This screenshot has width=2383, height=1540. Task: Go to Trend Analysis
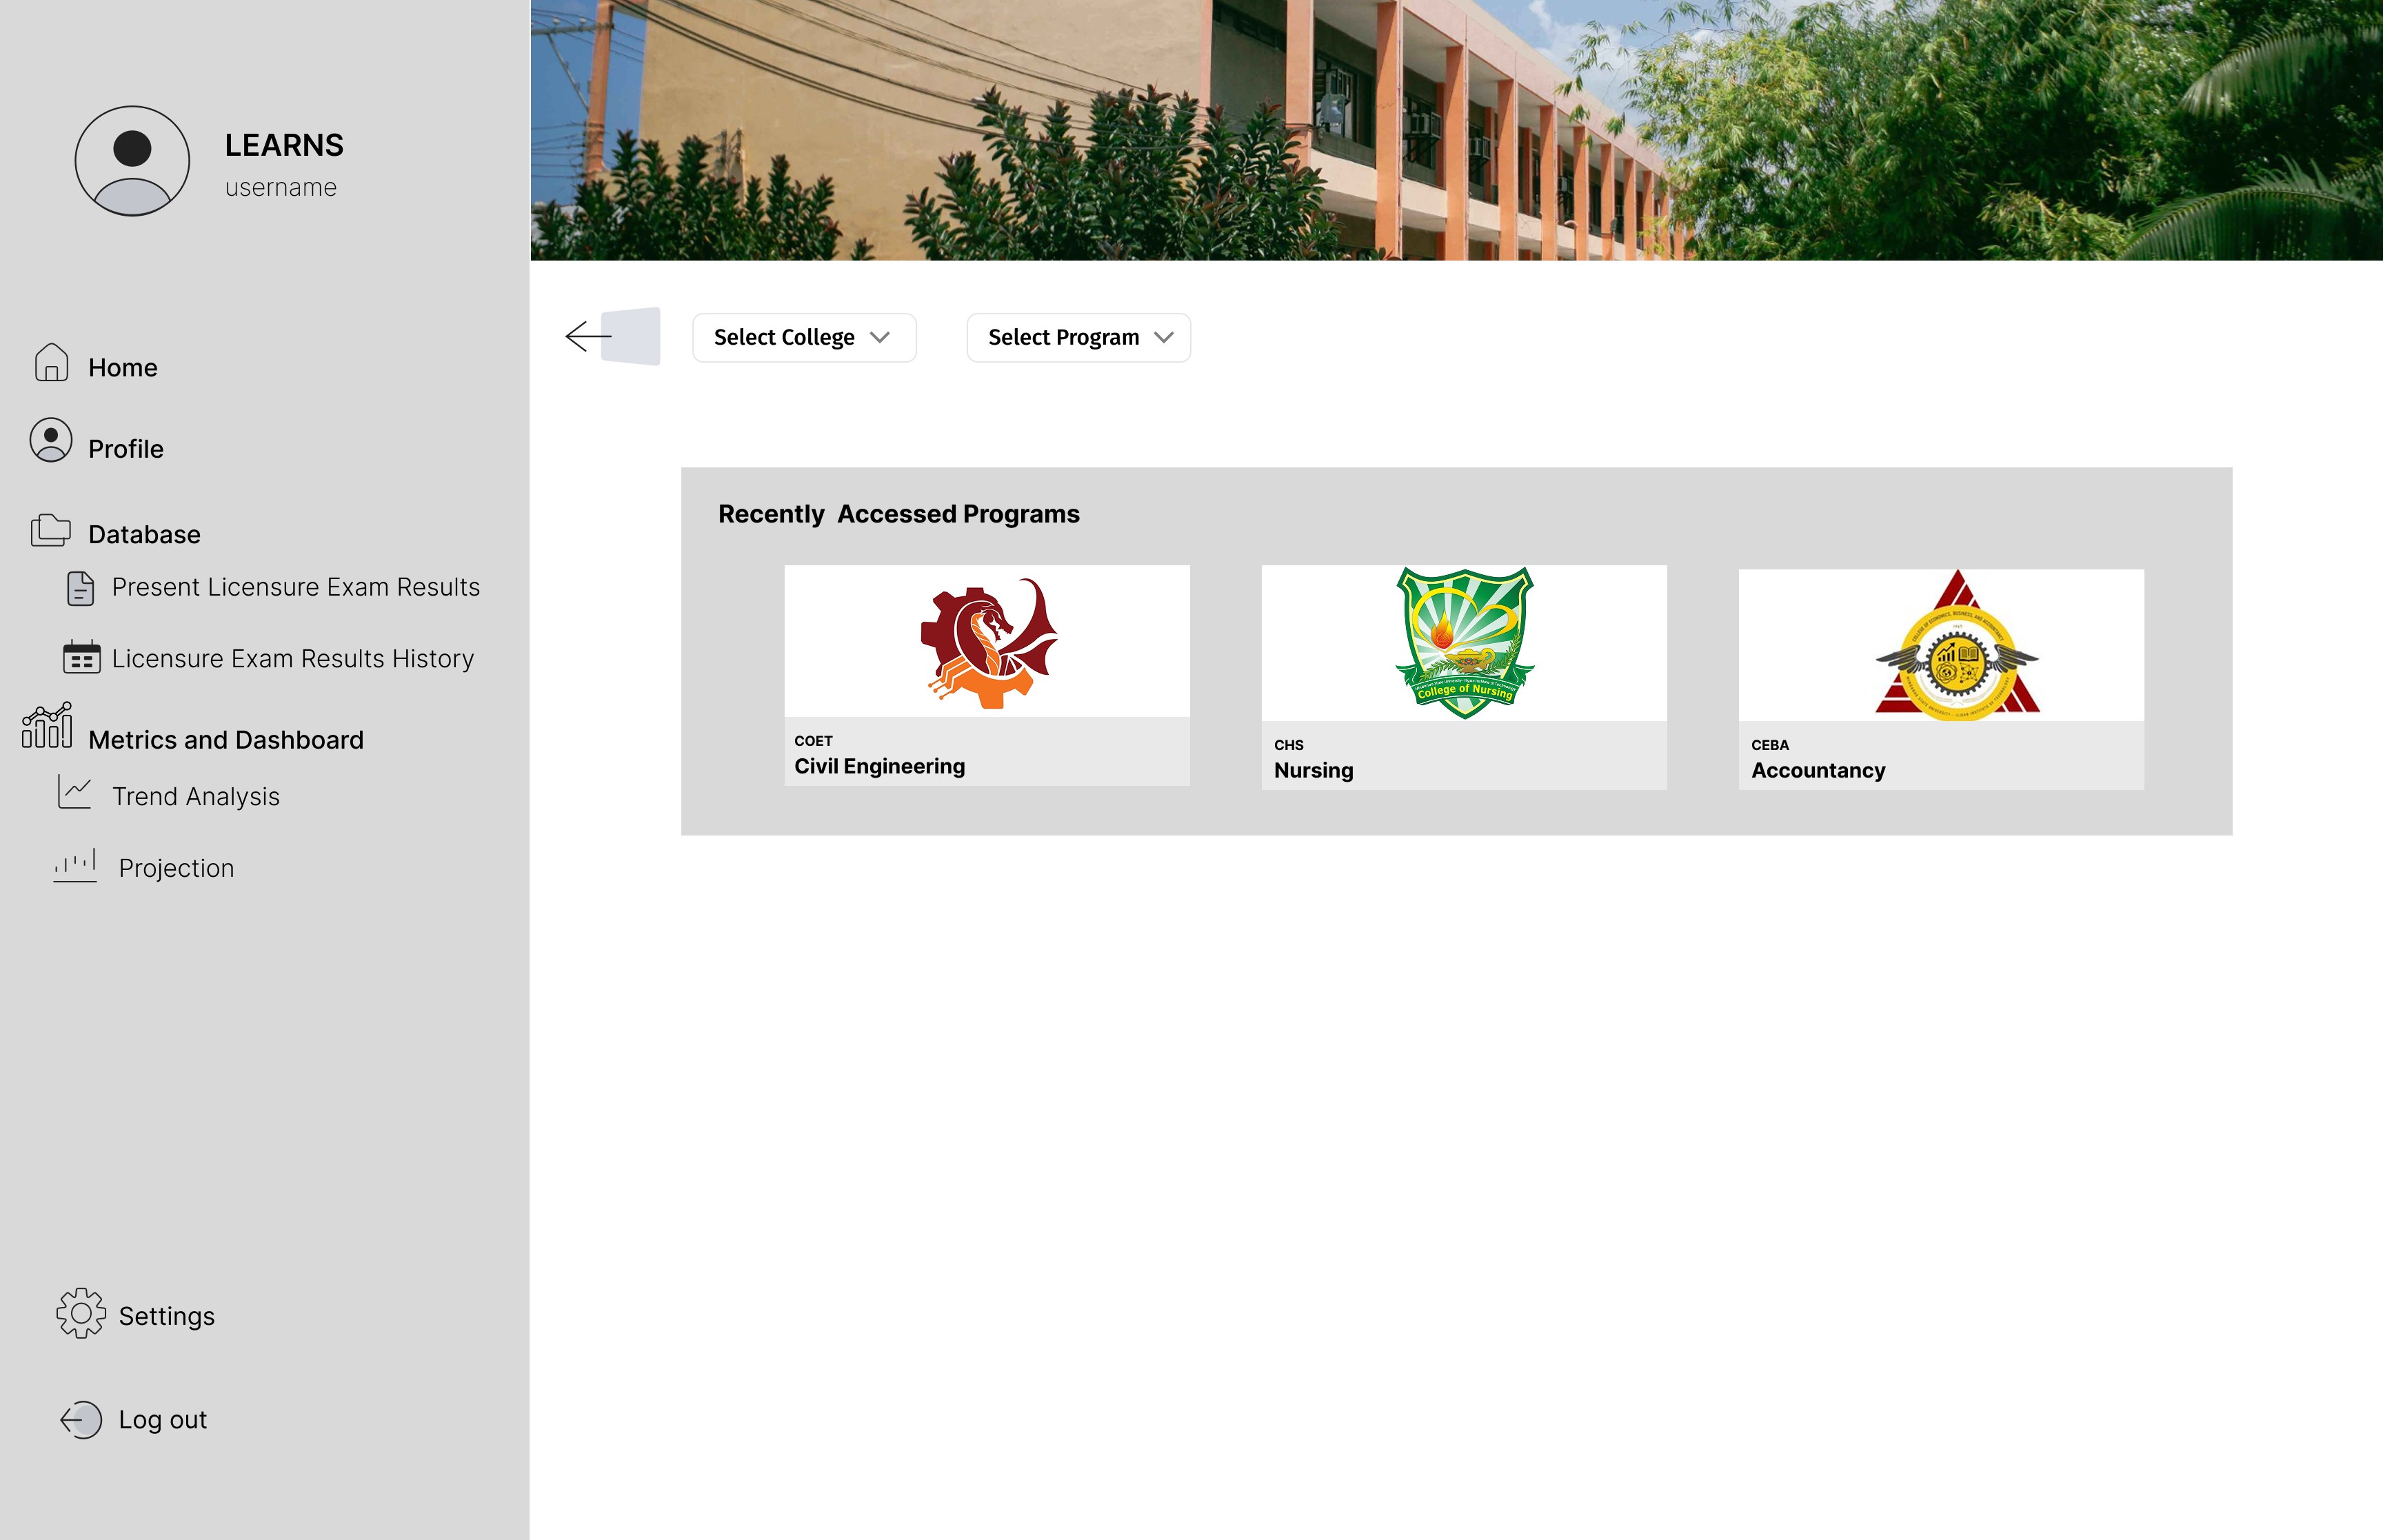click(196, 797)
